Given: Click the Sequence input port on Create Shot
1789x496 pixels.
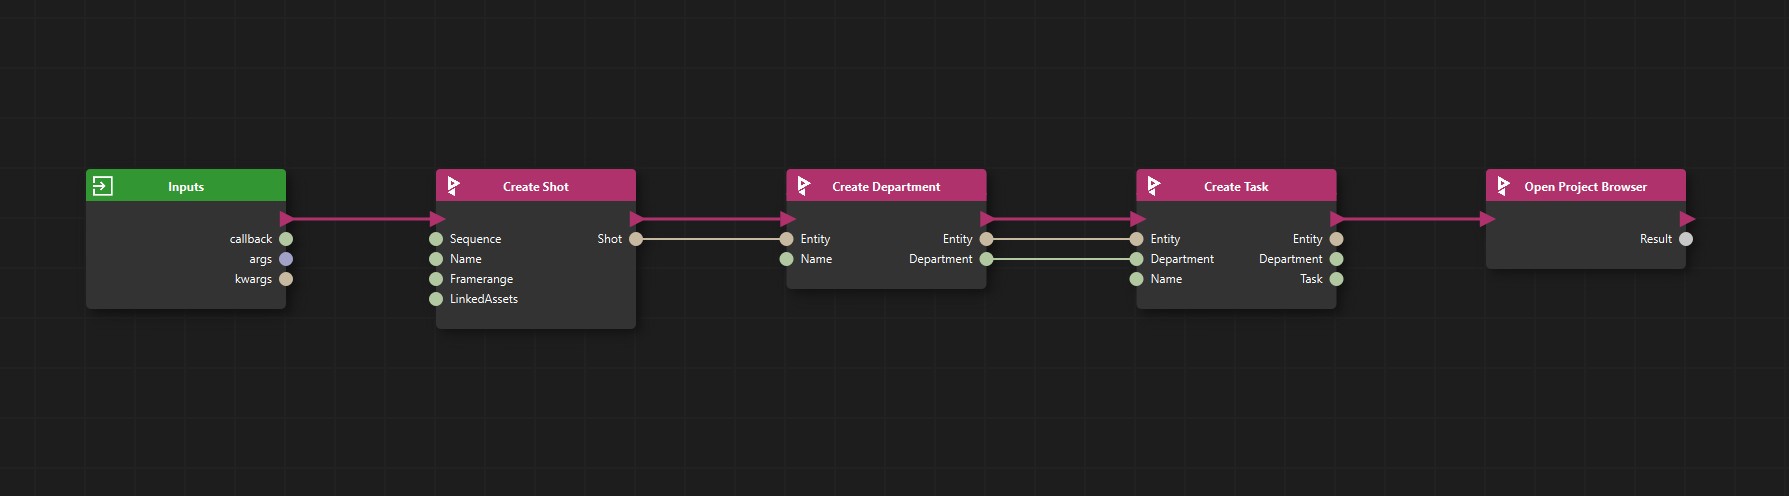Looking at the screenshot, I should (436, 239).
